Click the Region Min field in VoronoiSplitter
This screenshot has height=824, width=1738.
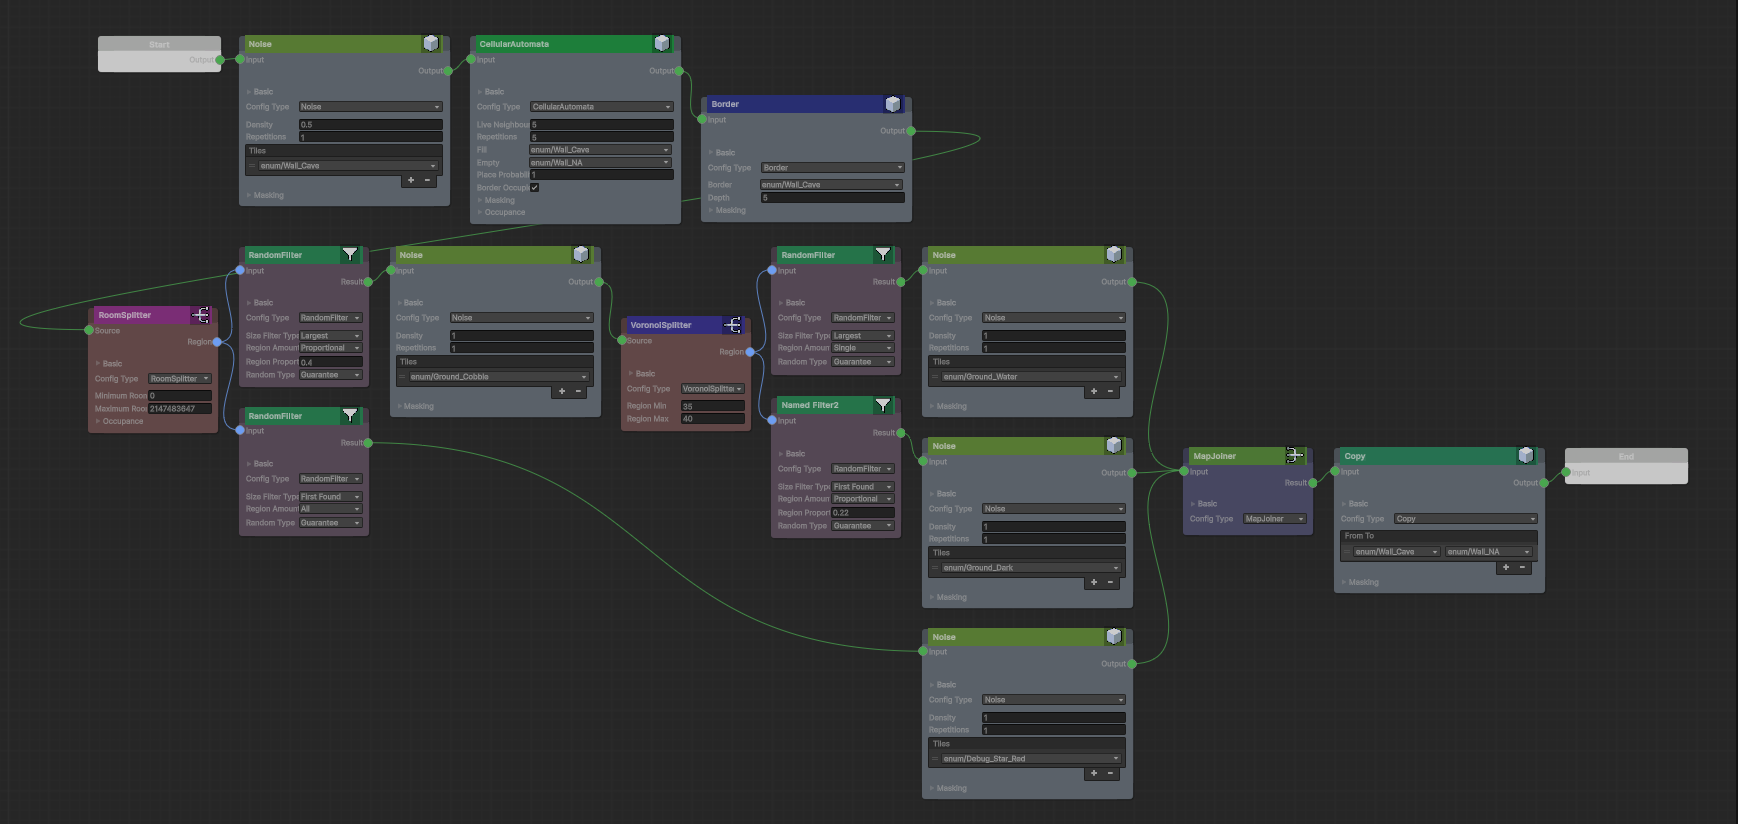click(x=712, y=406)
